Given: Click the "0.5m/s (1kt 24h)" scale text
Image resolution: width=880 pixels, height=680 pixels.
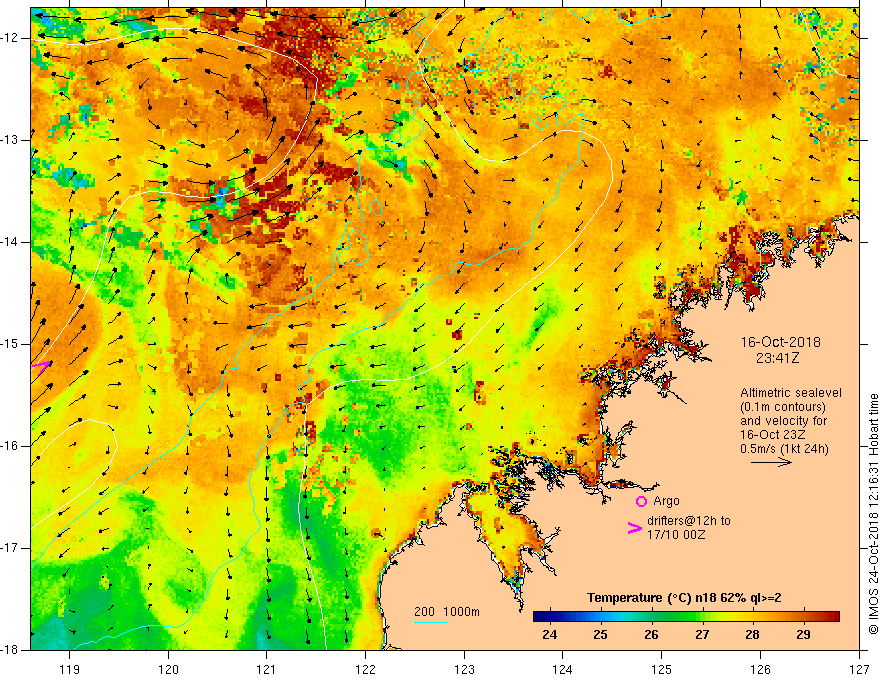Looking at the screenshot, I should (x=784, y=449).
